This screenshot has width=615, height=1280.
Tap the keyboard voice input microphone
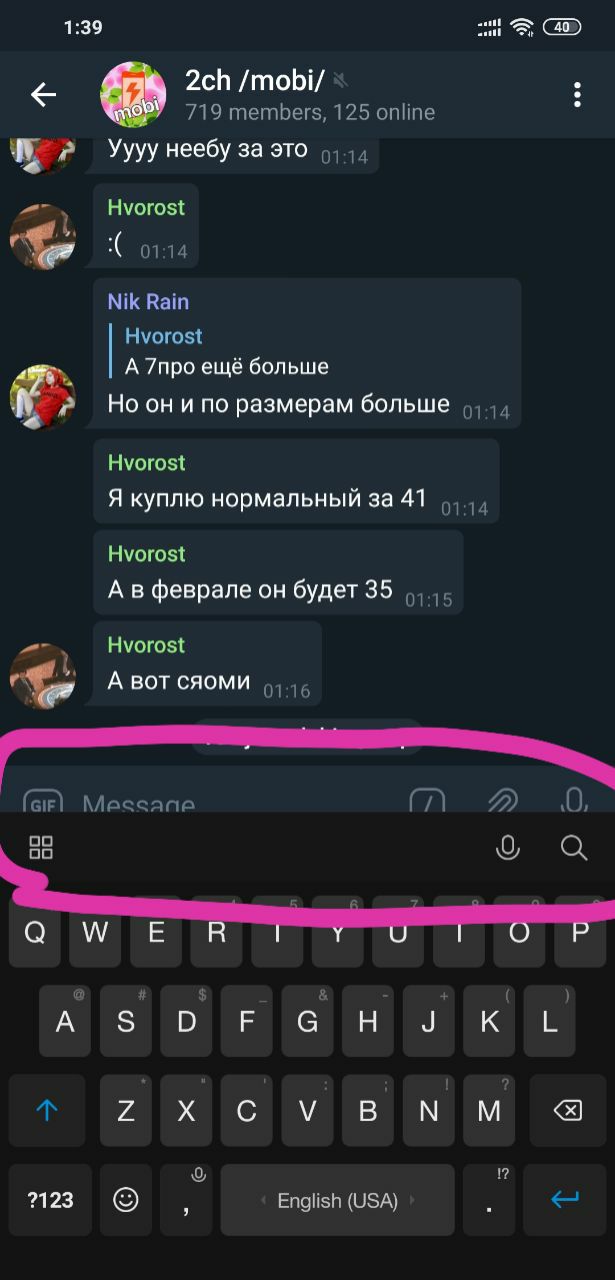(x=508, y=848)
